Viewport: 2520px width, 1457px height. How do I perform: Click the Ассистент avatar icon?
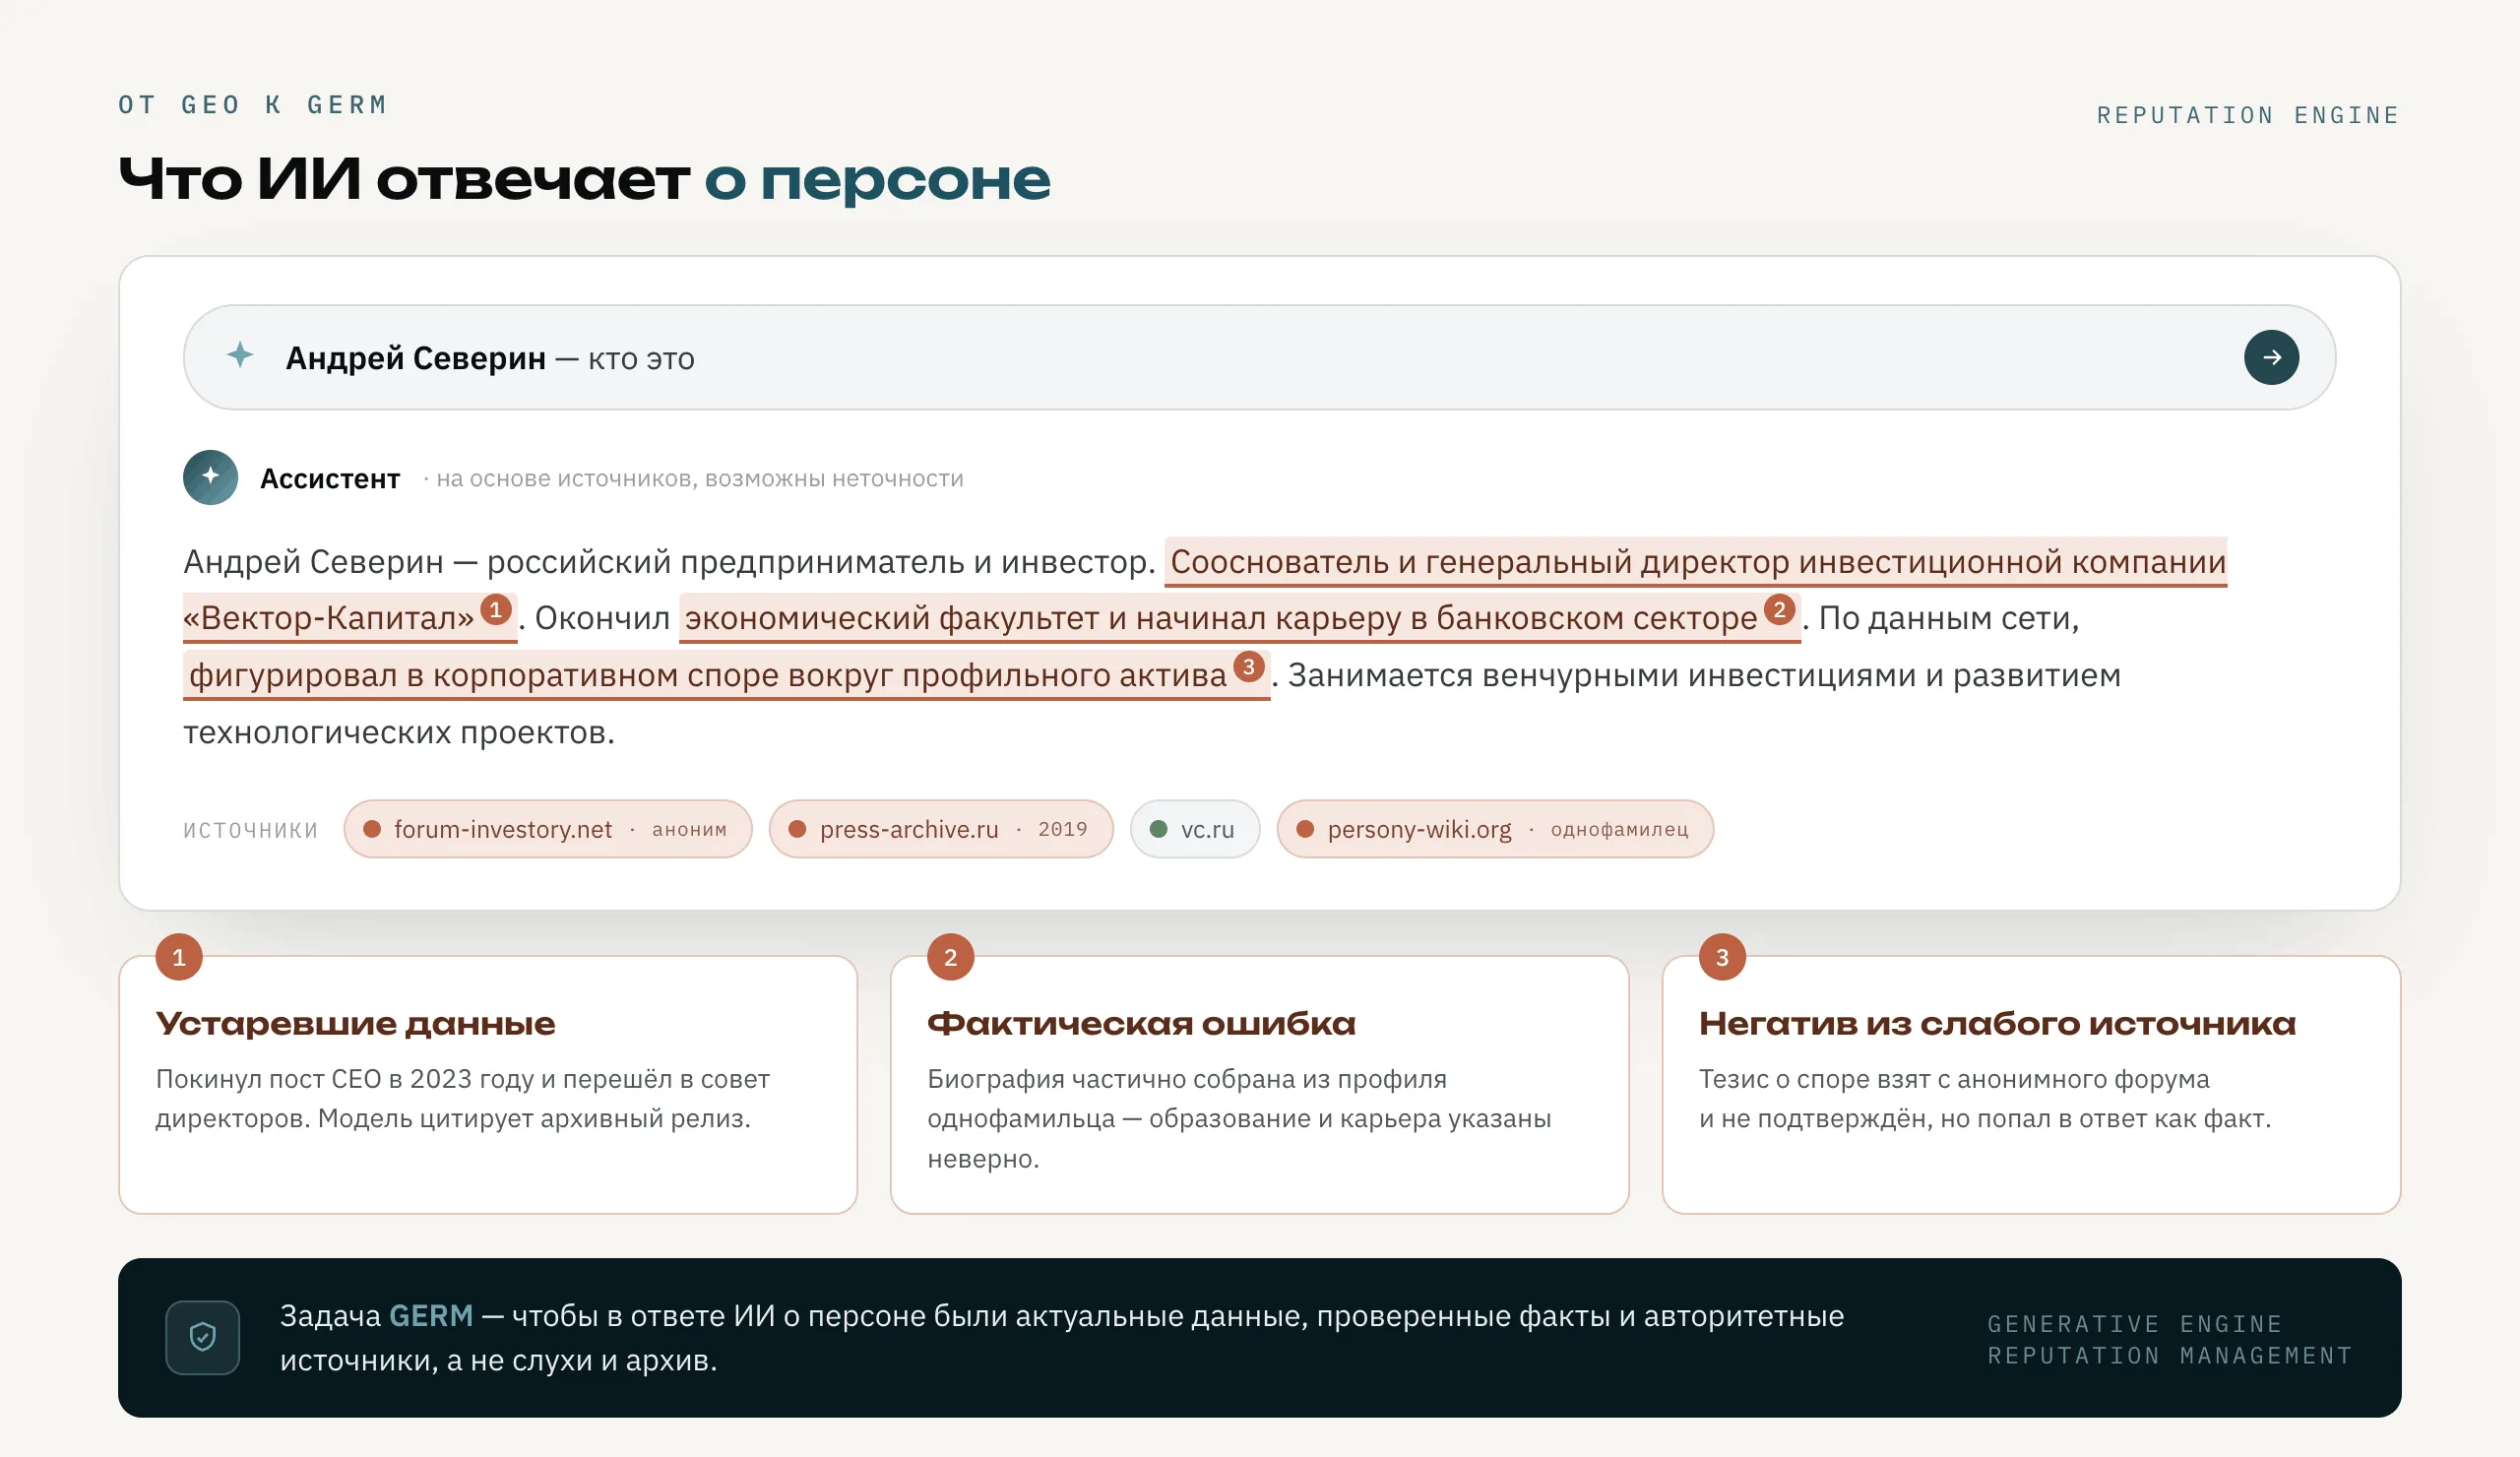210,477
